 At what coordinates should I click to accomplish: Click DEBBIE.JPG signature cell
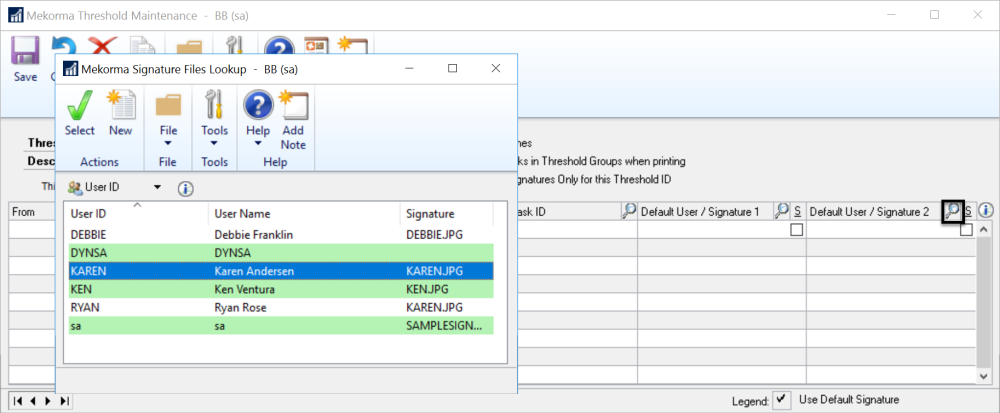434,235
